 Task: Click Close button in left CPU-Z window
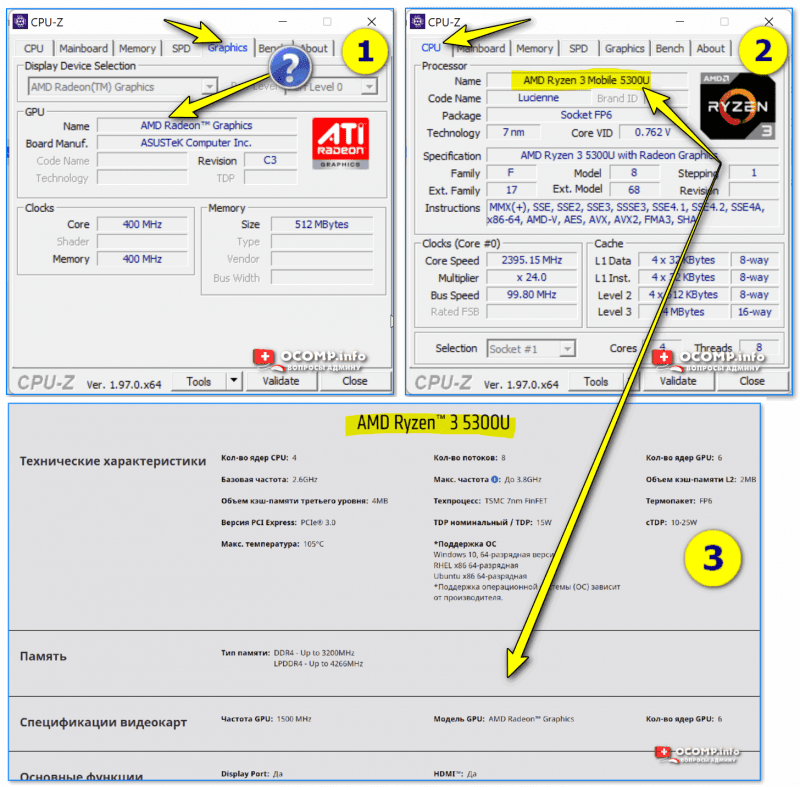pos(355,381)
